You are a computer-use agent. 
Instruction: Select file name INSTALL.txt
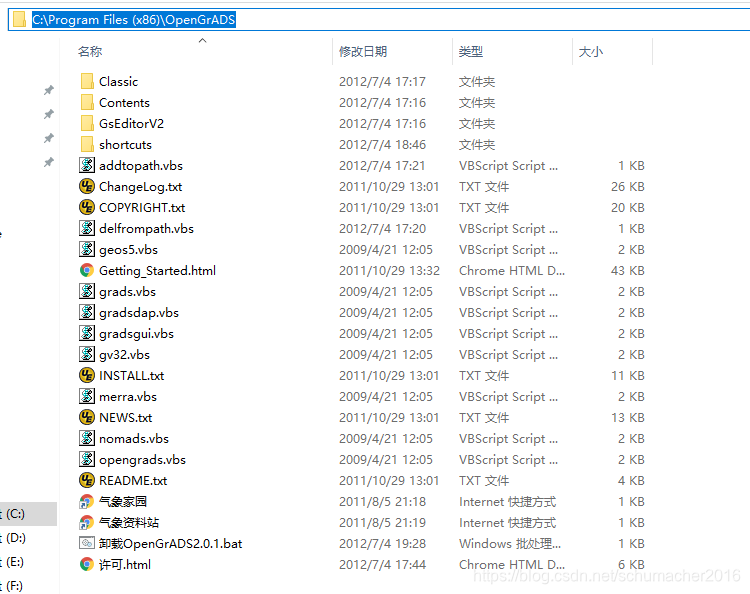pyautogui.click(x=132, y=376)
